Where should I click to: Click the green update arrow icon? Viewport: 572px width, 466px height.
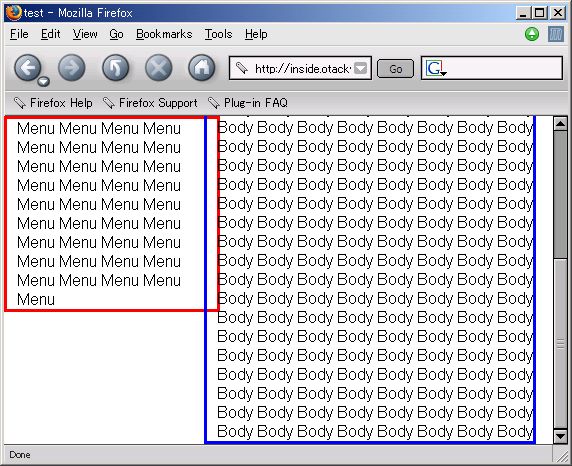[x=532, y=34]
